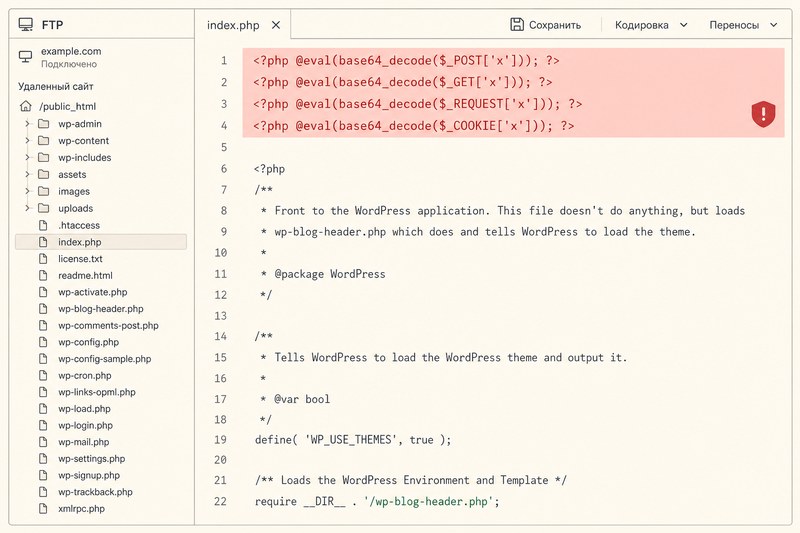Open the Кодировка dropdown
Screen dimensions: 800x533
point(651,25)
